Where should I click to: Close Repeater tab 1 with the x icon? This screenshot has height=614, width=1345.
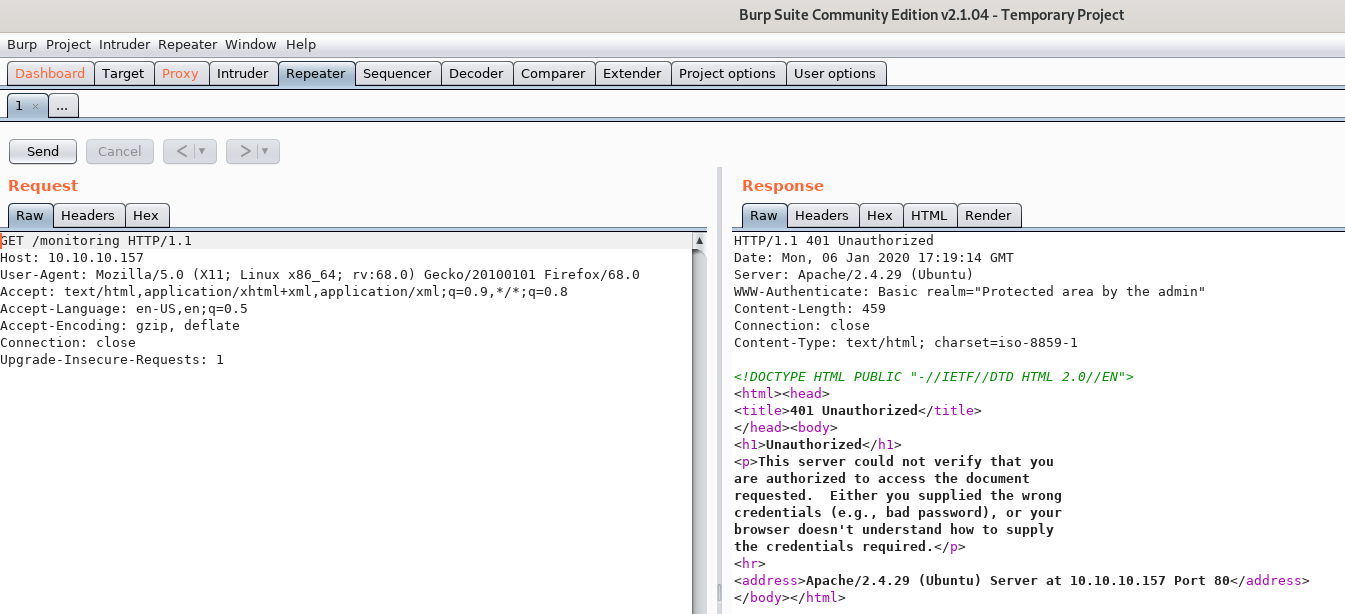pyautogui.click(x=35, y=106)
